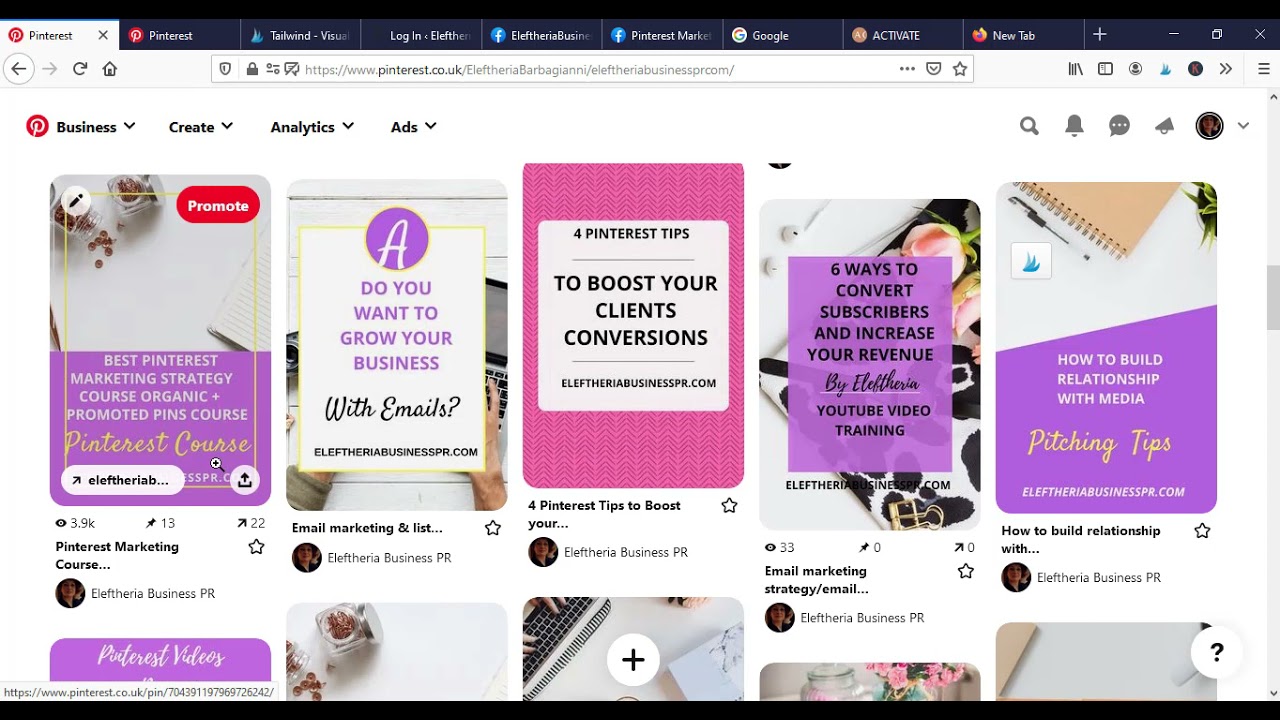The width and height of the screenshot is (1280, 720).
Task: Open the profile avatar in header
Action: pos(1209,126)
